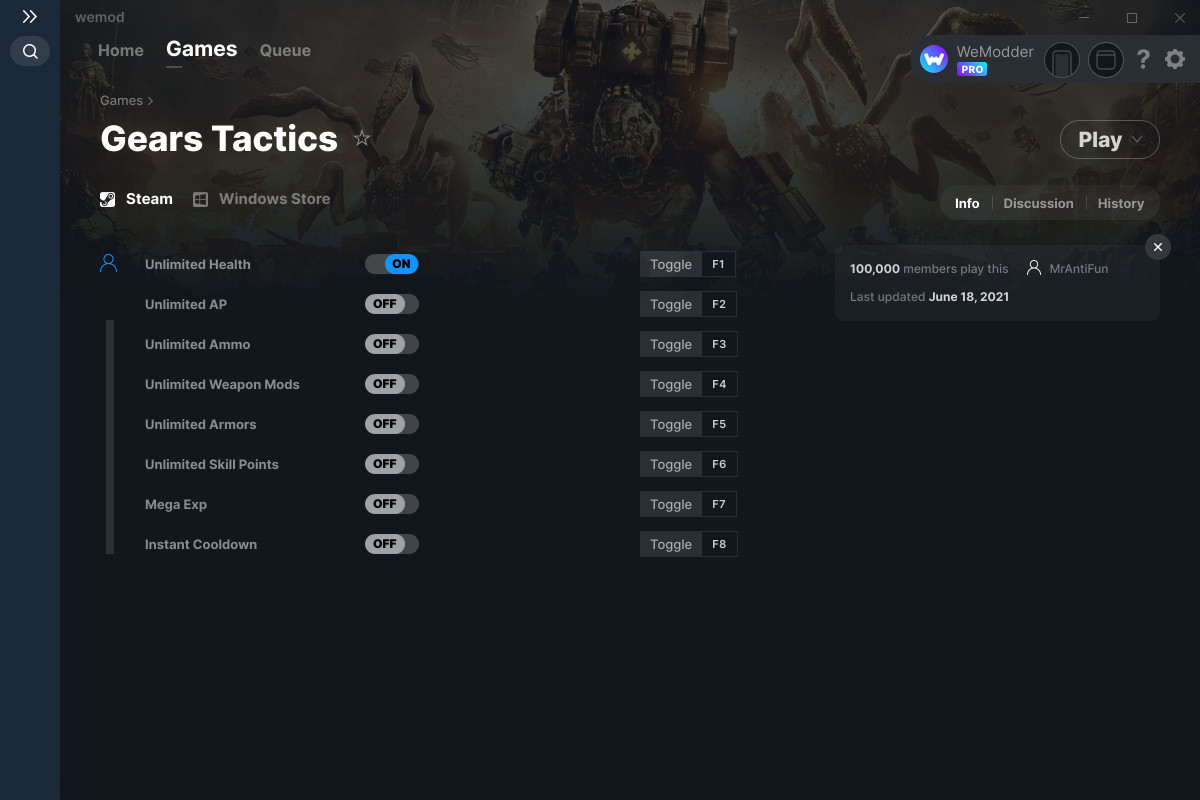Select the player category icon beside cheats
The image size is (1200, 800).
pos(109,264)
